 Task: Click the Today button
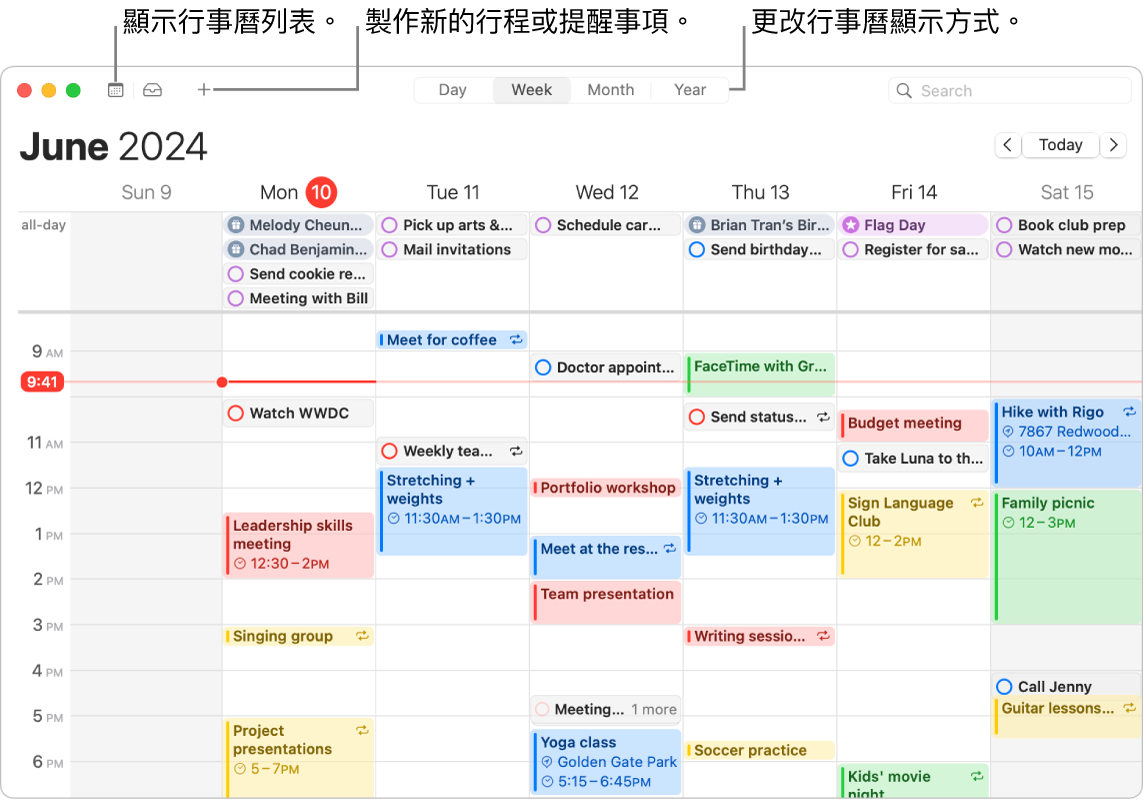point(1060,144)
